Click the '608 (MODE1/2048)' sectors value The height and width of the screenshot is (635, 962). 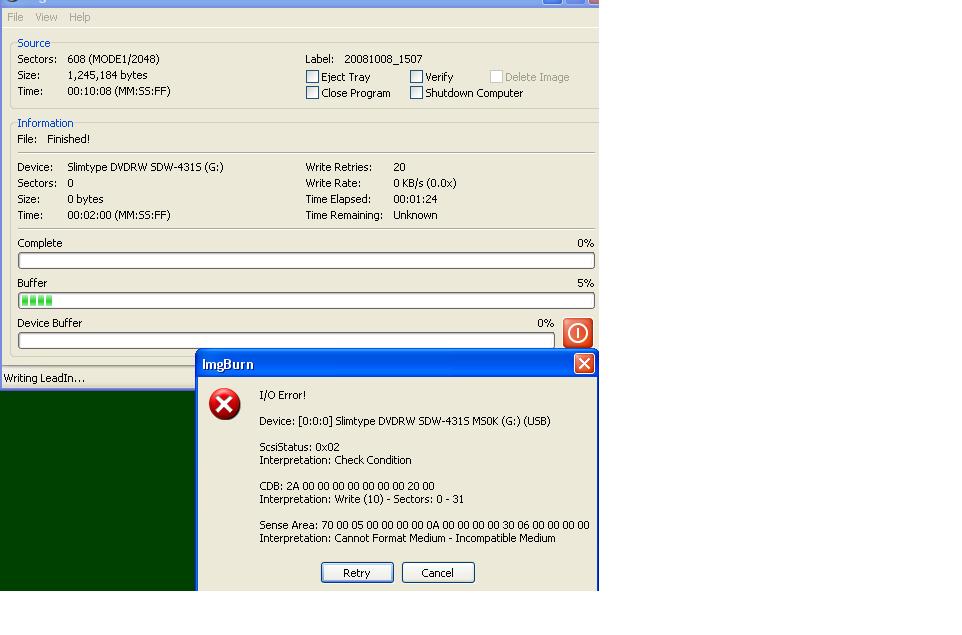pyautogui.click(x=114, y=59)
